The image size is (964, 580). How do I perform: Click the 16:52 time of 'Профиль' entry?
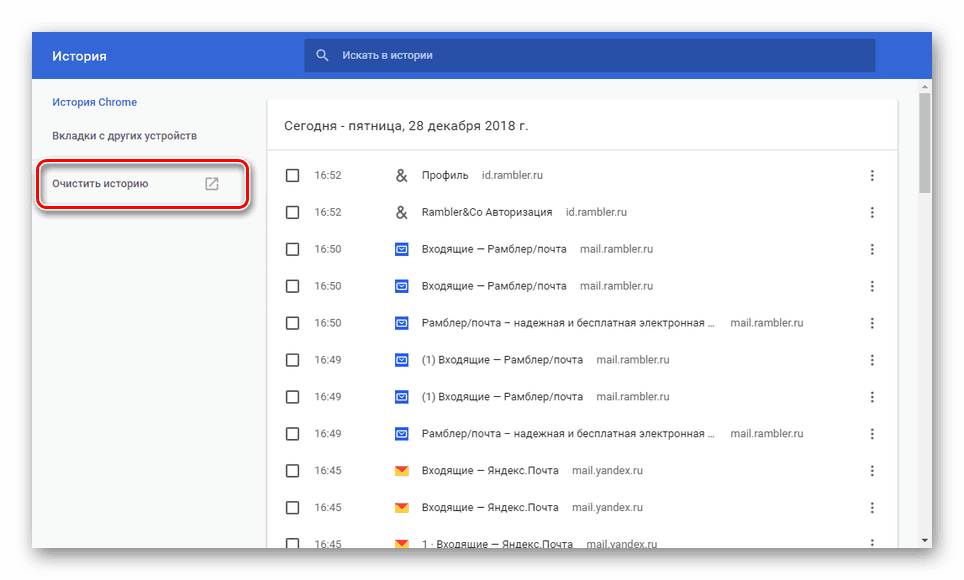328,175
